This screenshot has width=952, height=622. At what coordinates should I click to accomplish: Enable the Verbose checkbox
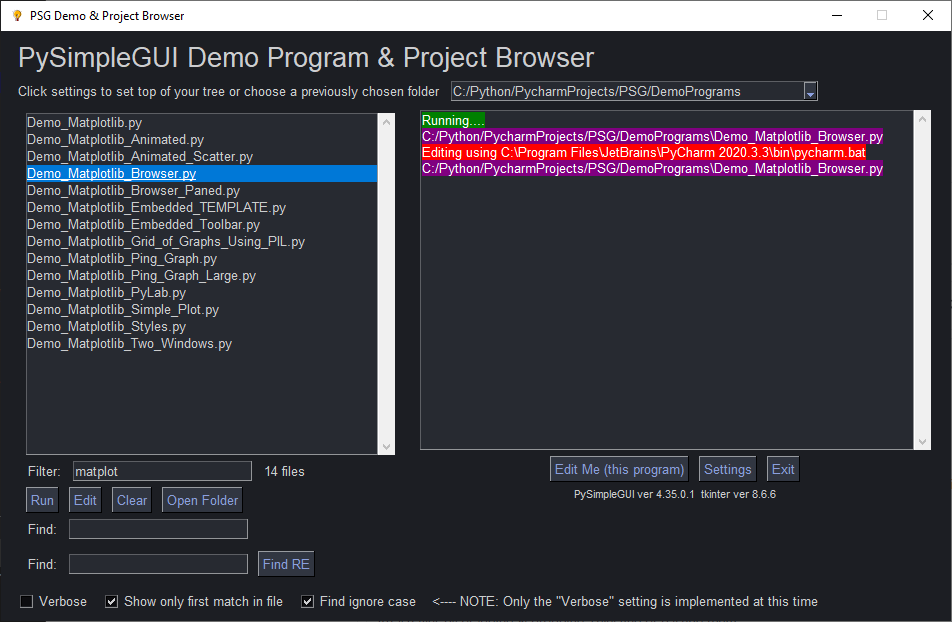click(25, 601)
